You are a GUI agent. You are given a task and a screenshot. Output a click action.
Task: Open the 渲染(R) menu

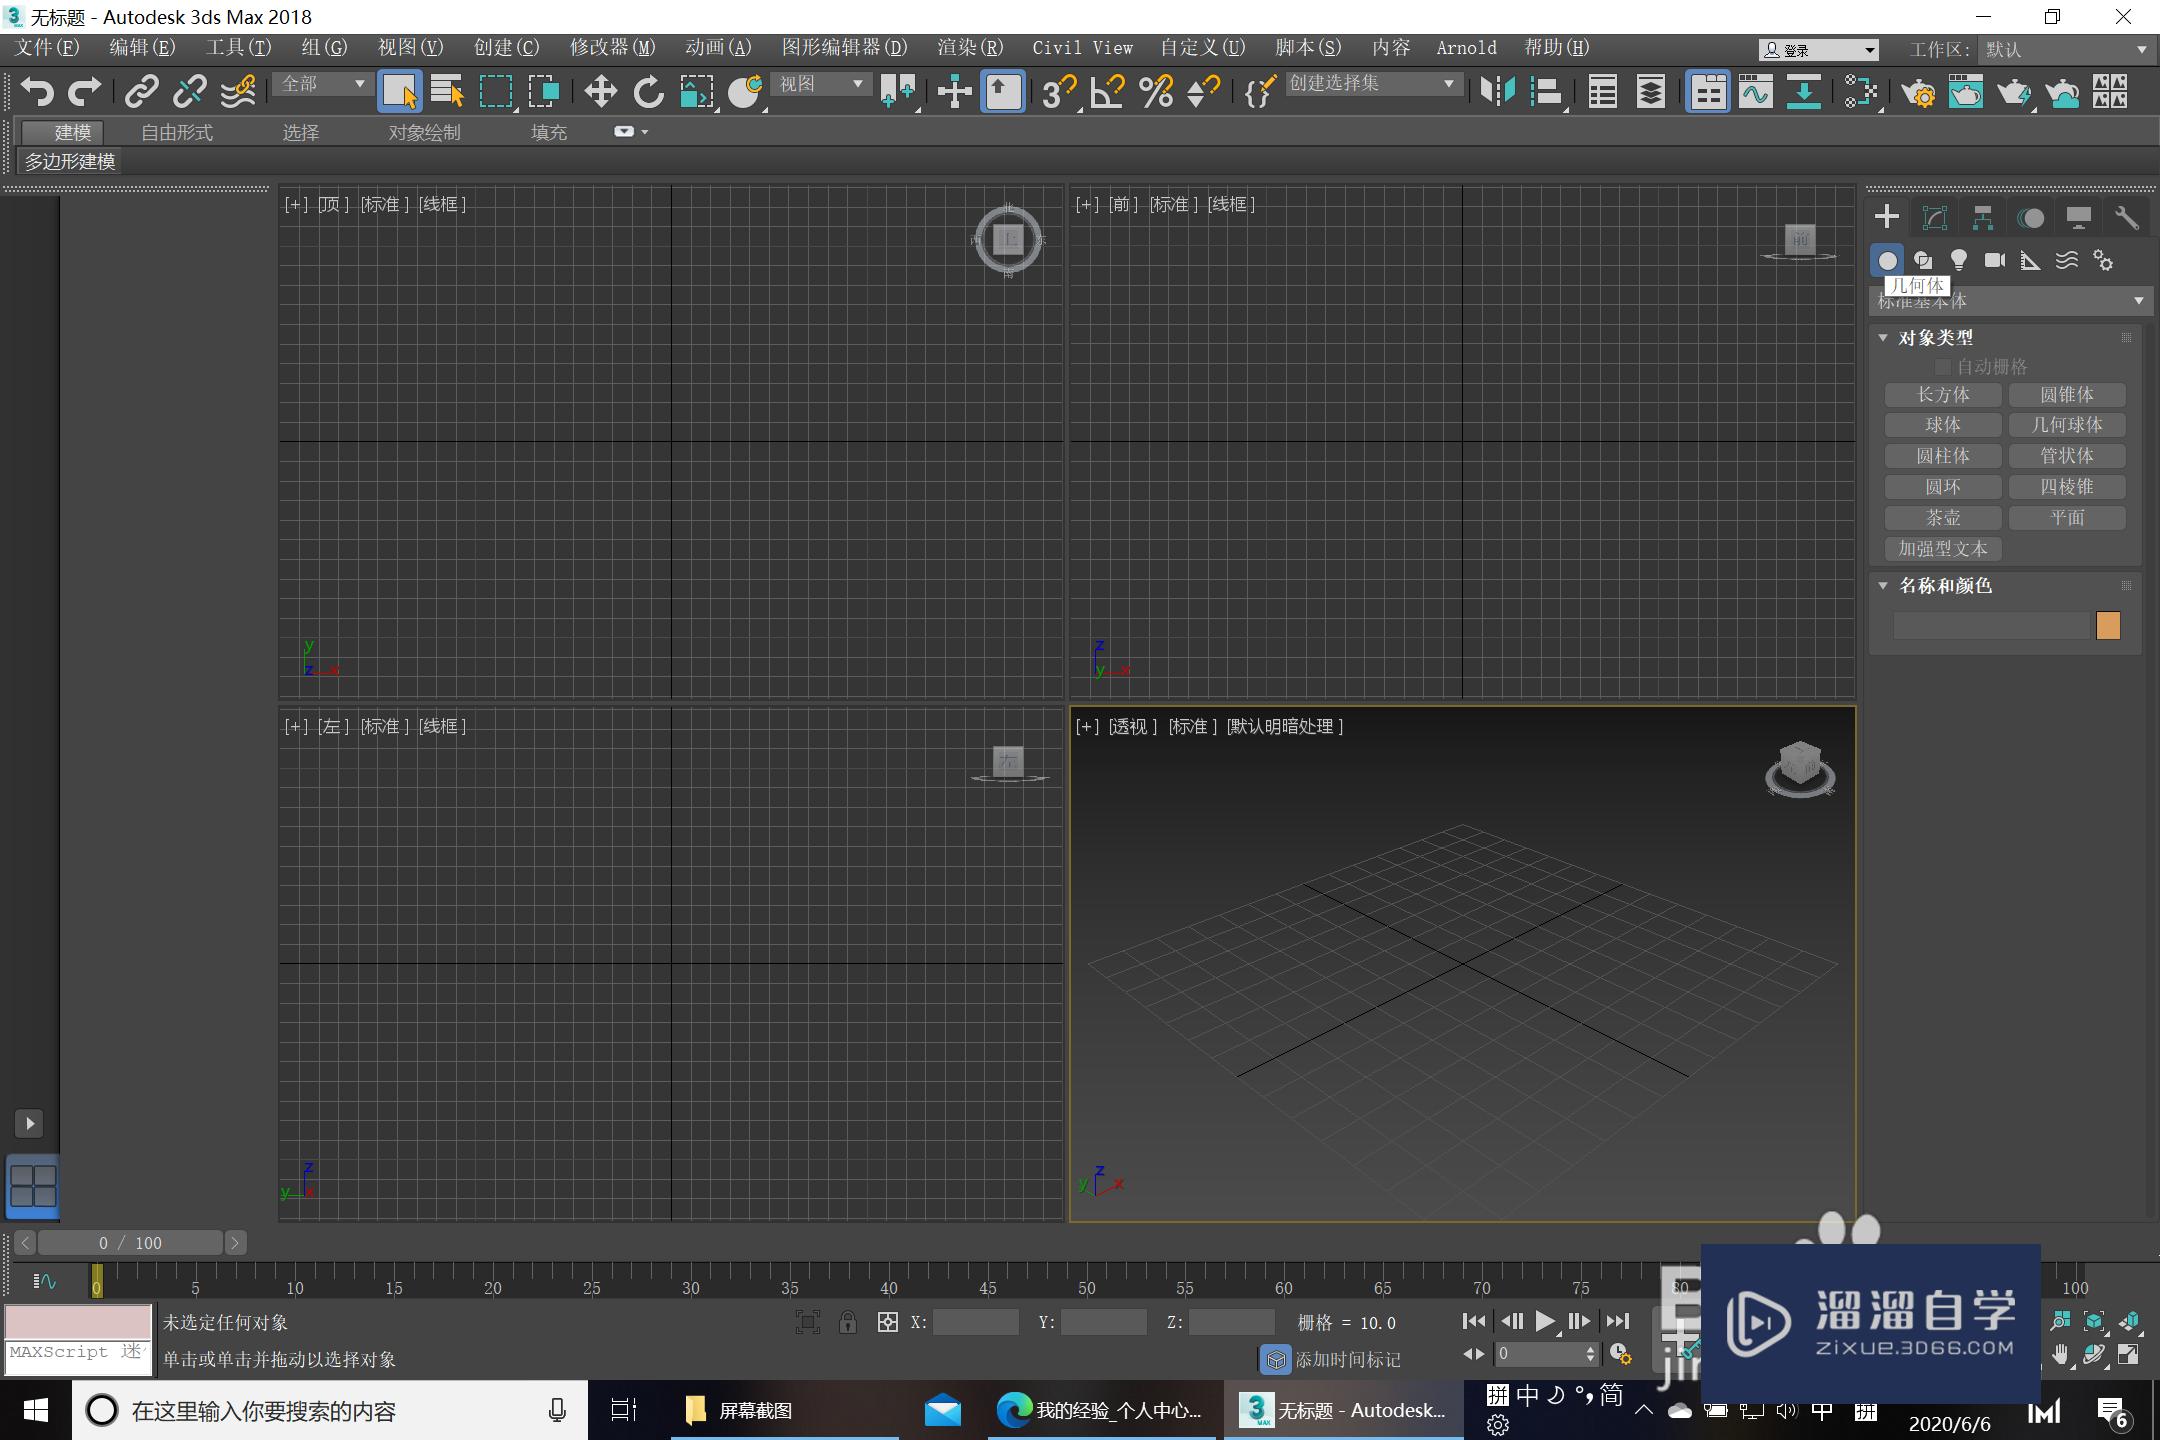(969, 48)
